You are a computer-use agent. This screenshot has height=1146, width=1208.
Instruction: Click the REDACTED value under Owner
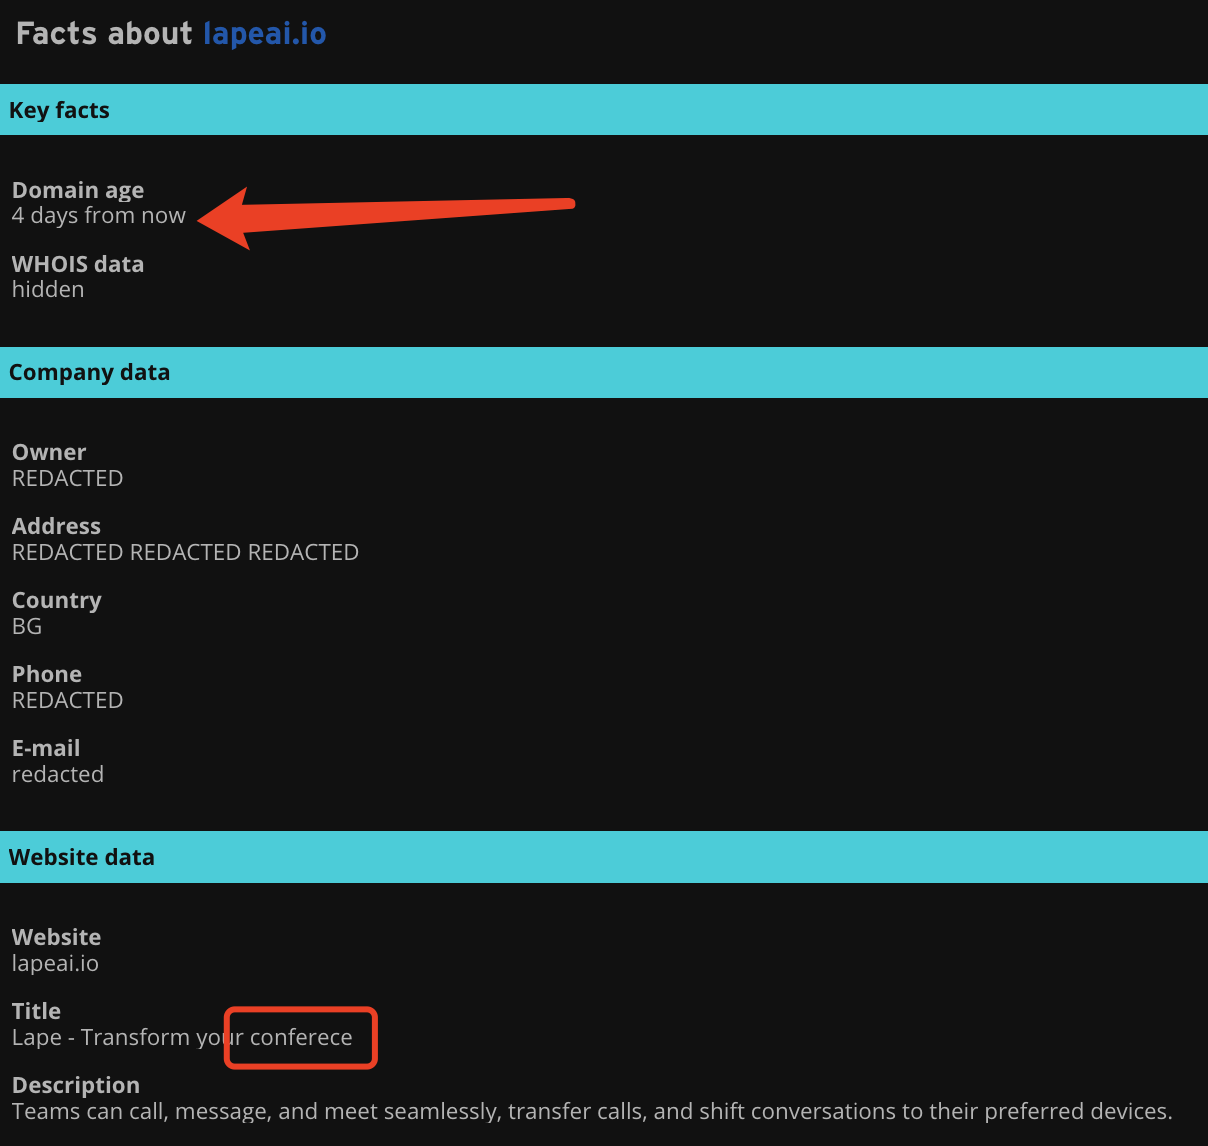[x=67, y=478]
